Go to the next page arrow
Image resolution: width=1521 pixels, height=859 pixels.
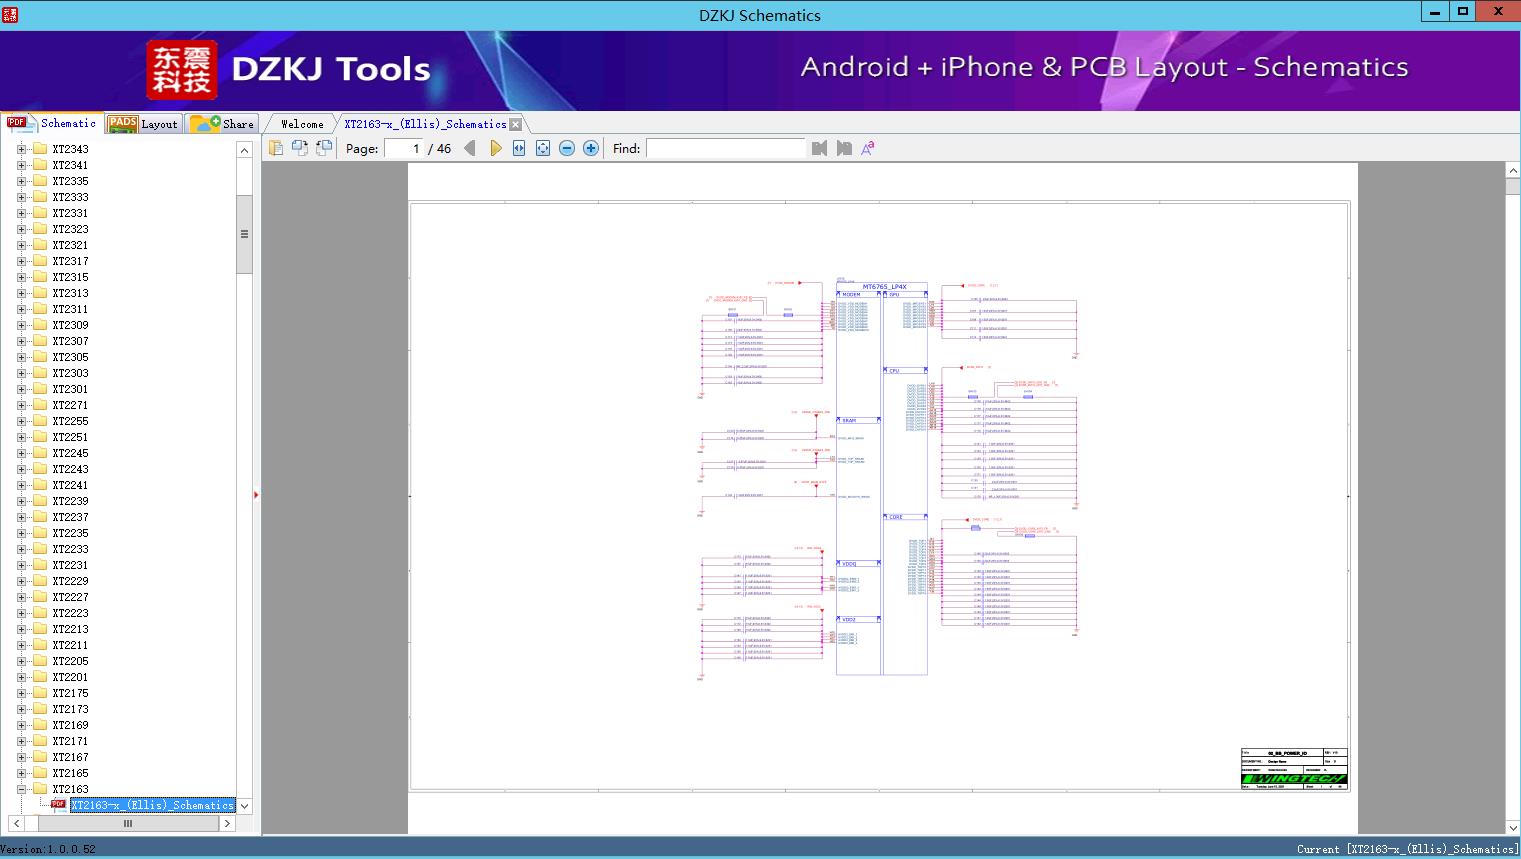[496, 148]
